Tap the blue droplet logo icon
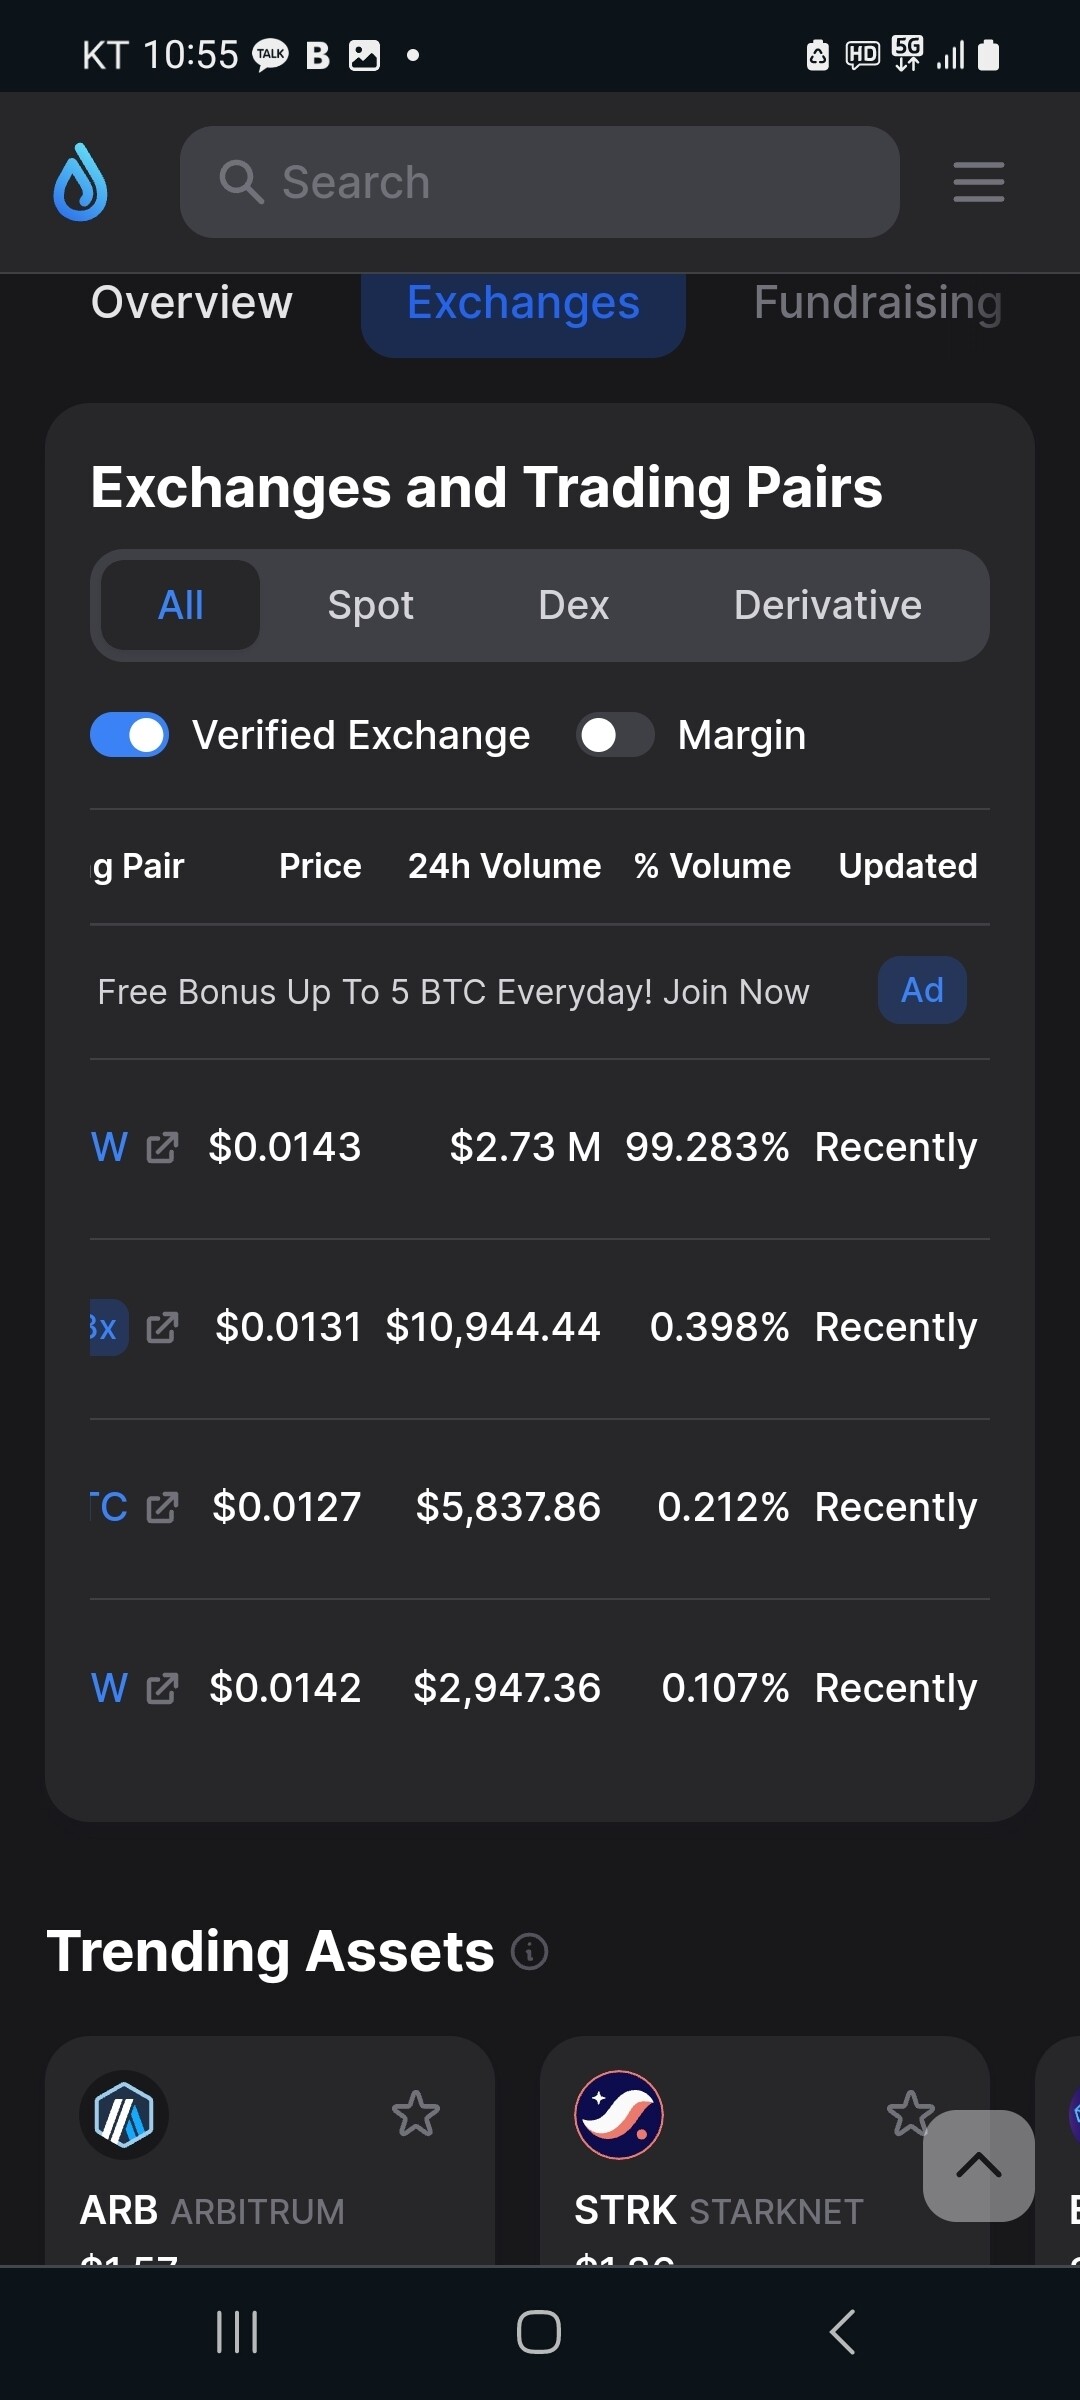 [80, 182]
